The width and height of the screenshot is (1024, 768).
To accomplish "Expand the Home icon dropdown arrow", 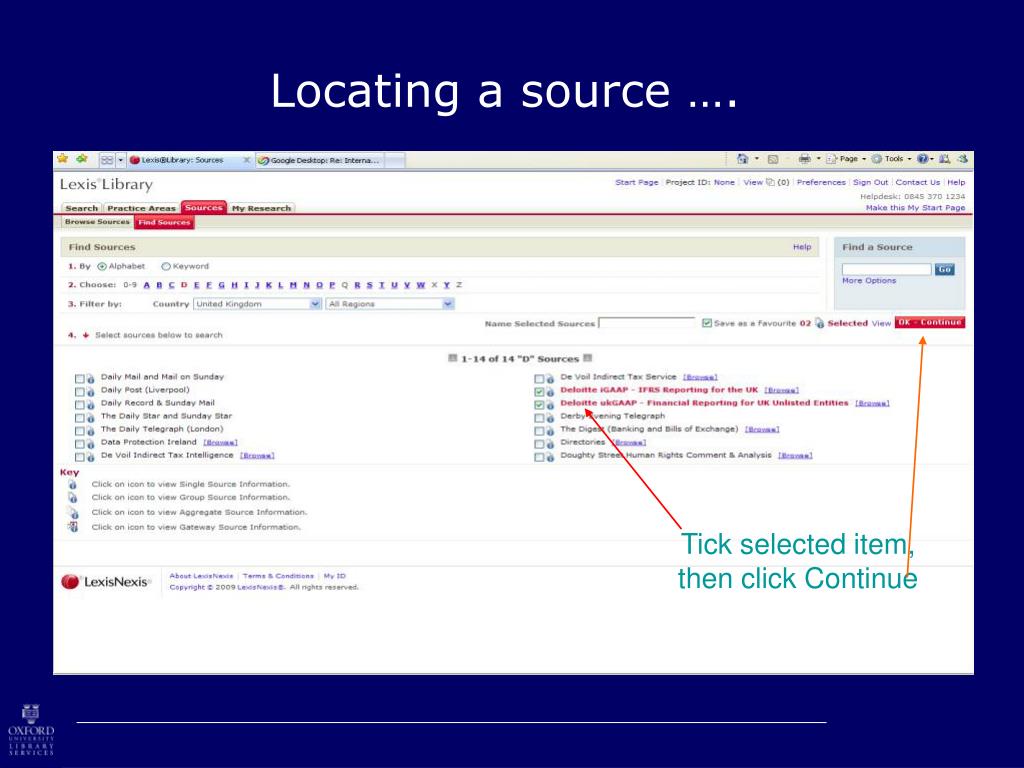I will click(x=757, y=159).
